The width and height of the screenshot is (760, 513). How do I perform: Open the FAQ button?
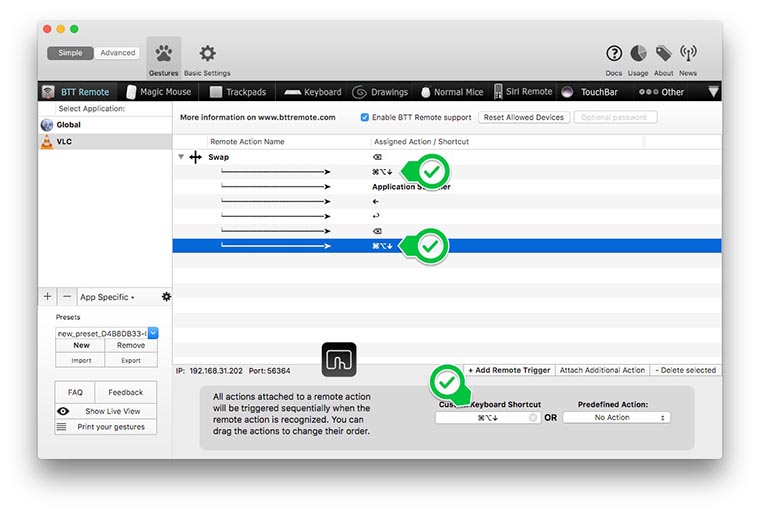pyautogui.click(x=75, y=392)
